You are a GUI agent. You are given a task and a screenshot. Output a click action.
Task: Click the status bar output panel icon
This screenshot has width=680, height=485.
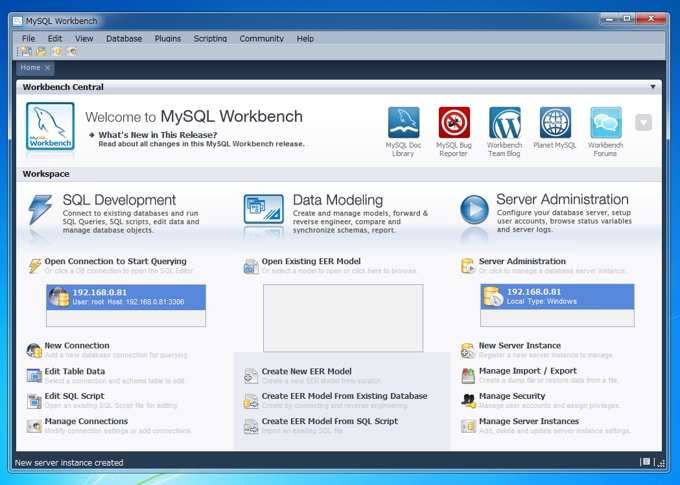[x=646, y=462]
